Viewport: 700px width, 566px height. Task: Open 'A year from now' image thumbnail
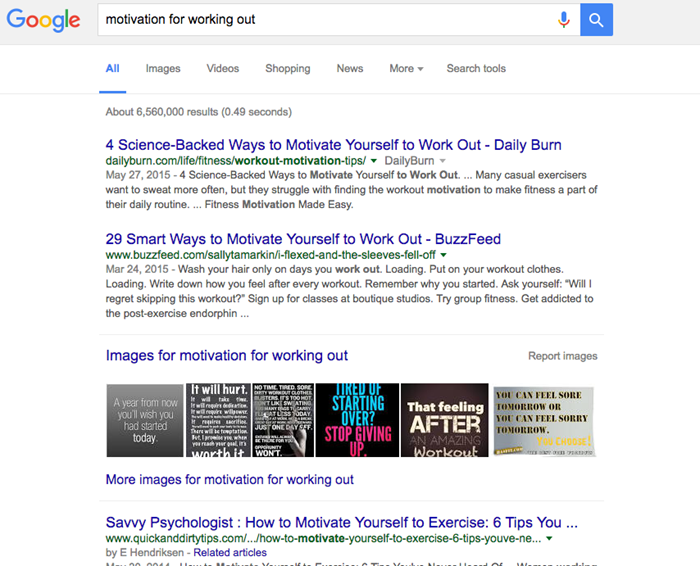(145, 420)
